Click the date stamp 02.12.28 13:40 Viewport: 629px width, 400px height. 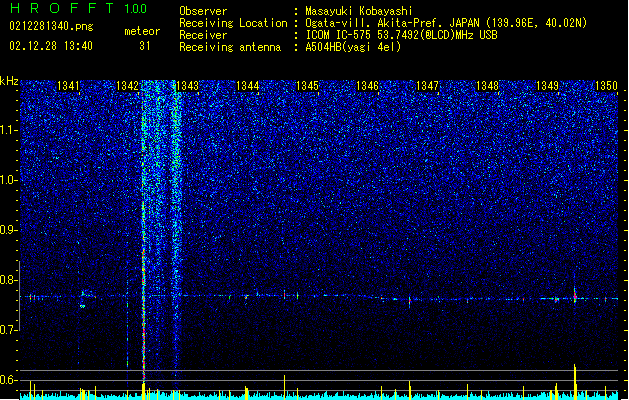point(51,46)
